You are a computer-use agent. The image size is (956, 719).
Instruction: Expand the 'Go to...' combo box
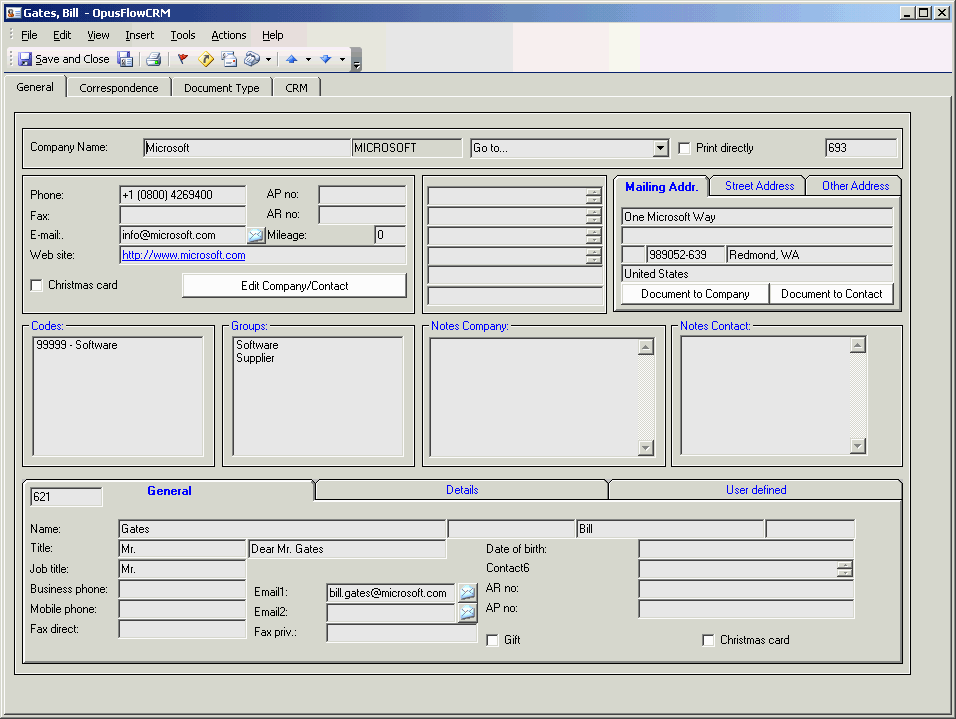tap(660, 148)
